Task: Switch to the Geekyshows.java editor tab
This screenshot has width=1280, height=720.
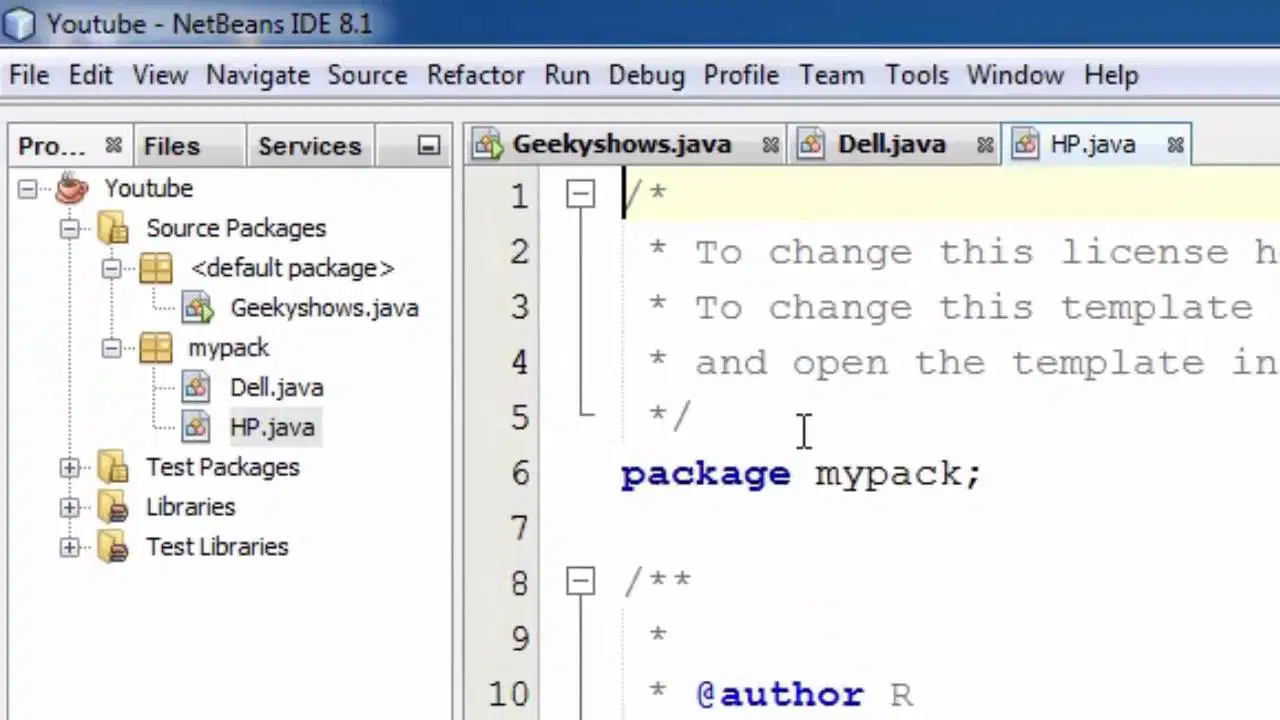Action: coord(622,145)
